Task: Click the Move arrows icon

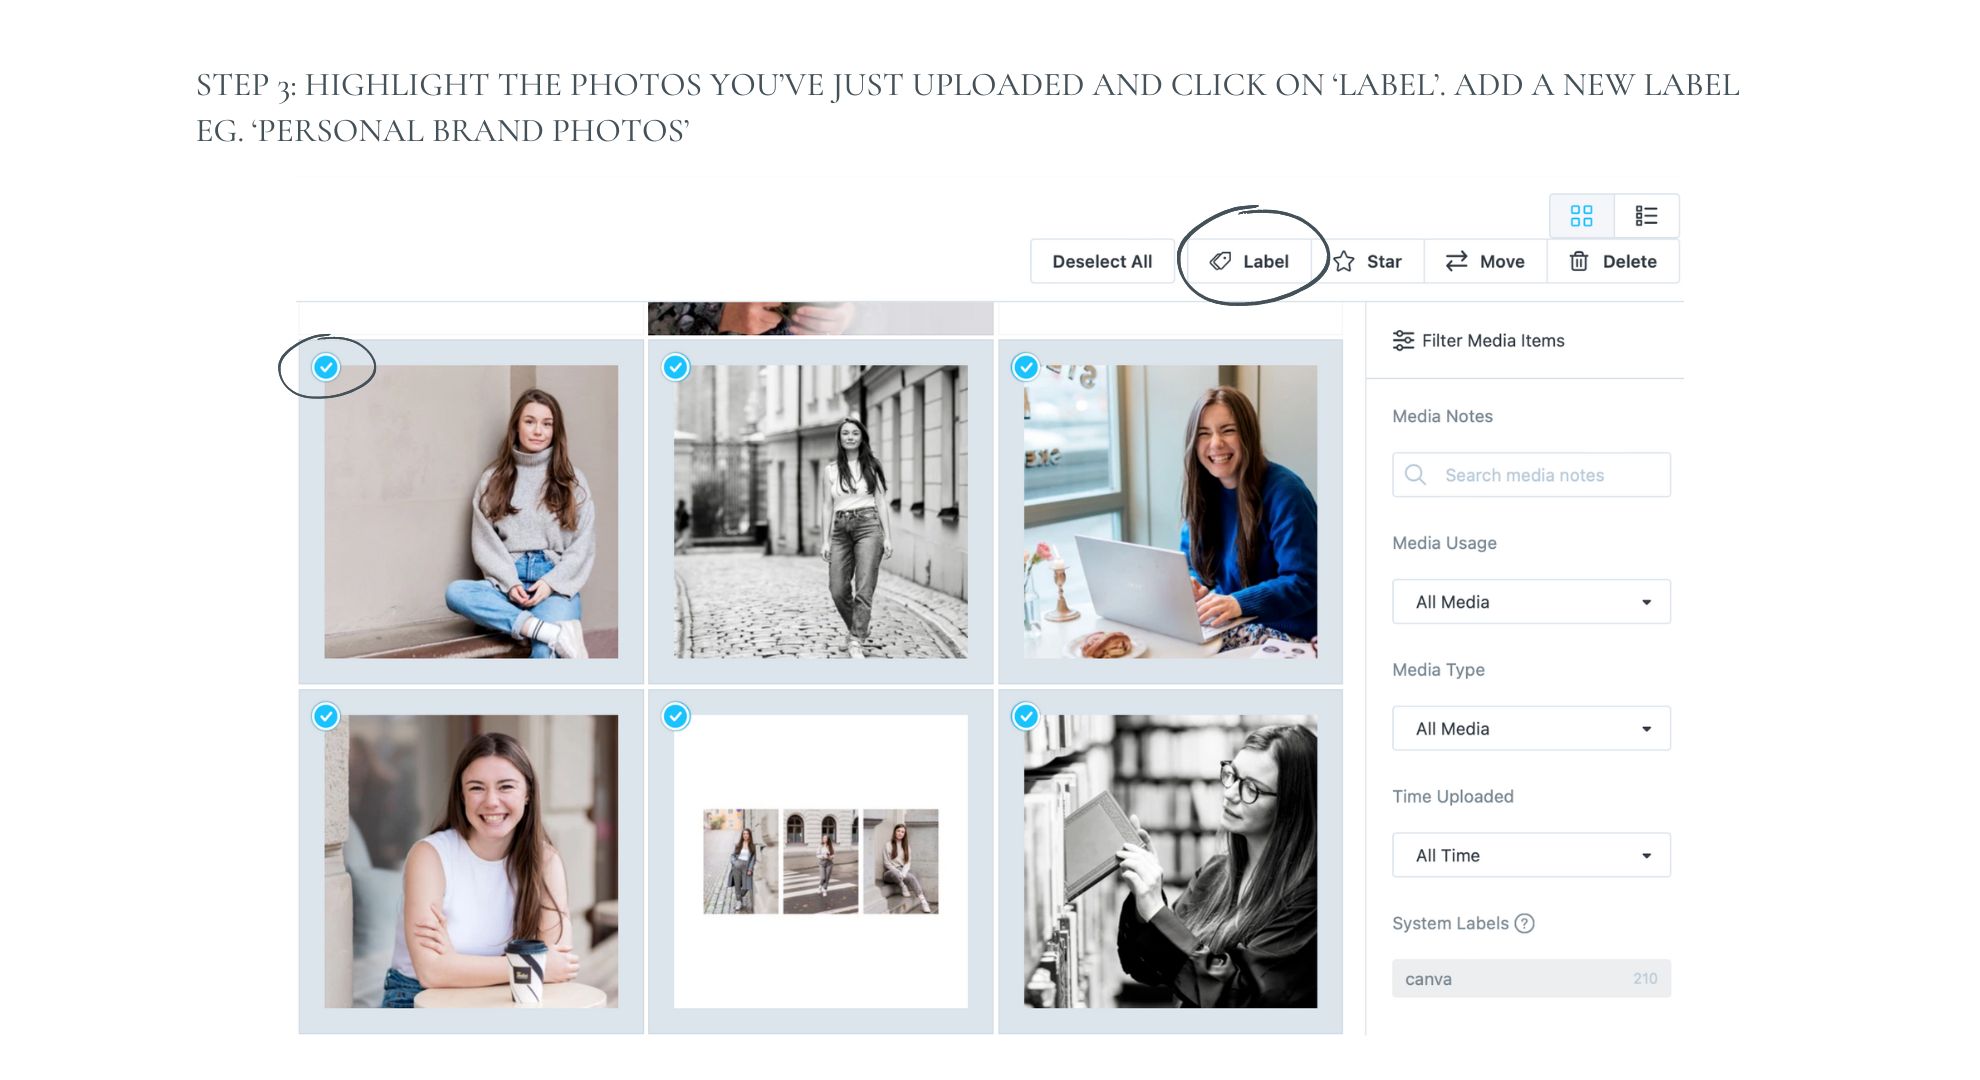Action: [1456, 261]
